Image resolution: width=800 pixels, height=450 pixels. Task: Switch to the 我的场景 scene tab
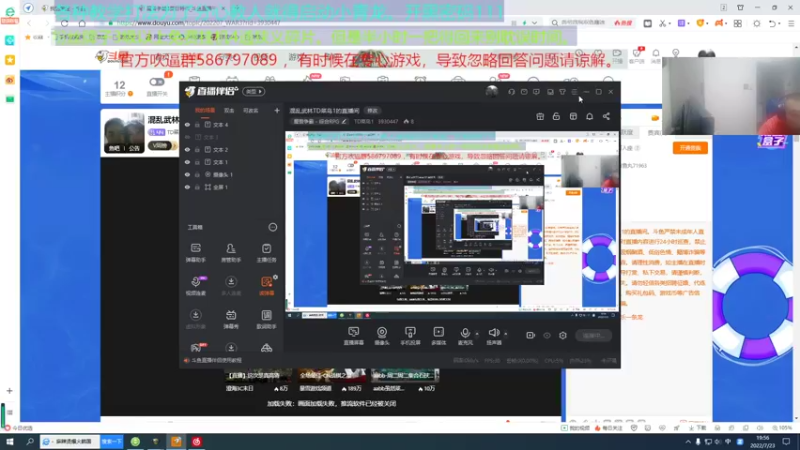tap(205, 110)
